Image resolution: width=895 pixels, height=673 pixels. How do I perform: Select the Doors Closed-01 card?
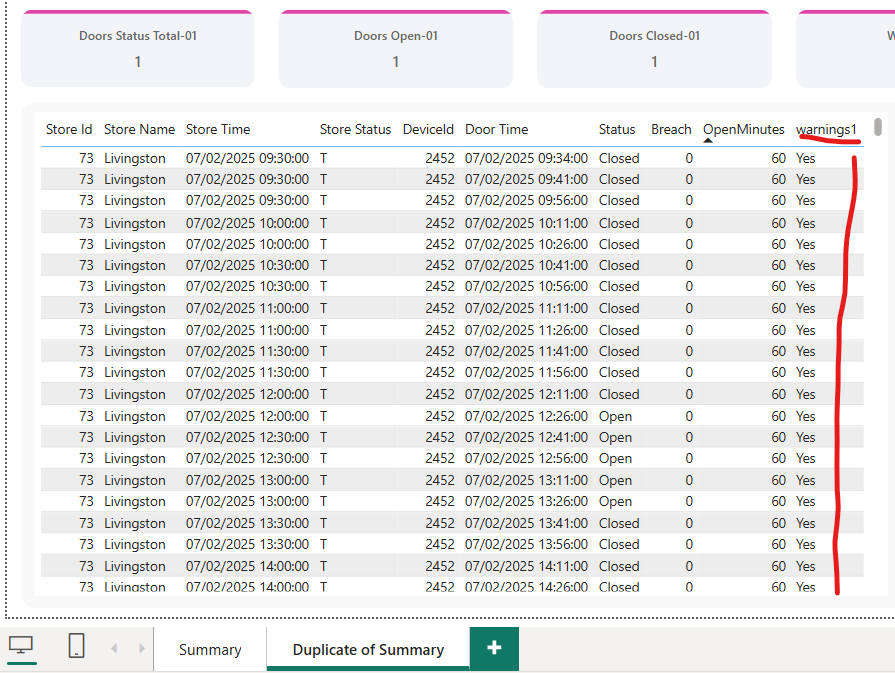point(654,49)
